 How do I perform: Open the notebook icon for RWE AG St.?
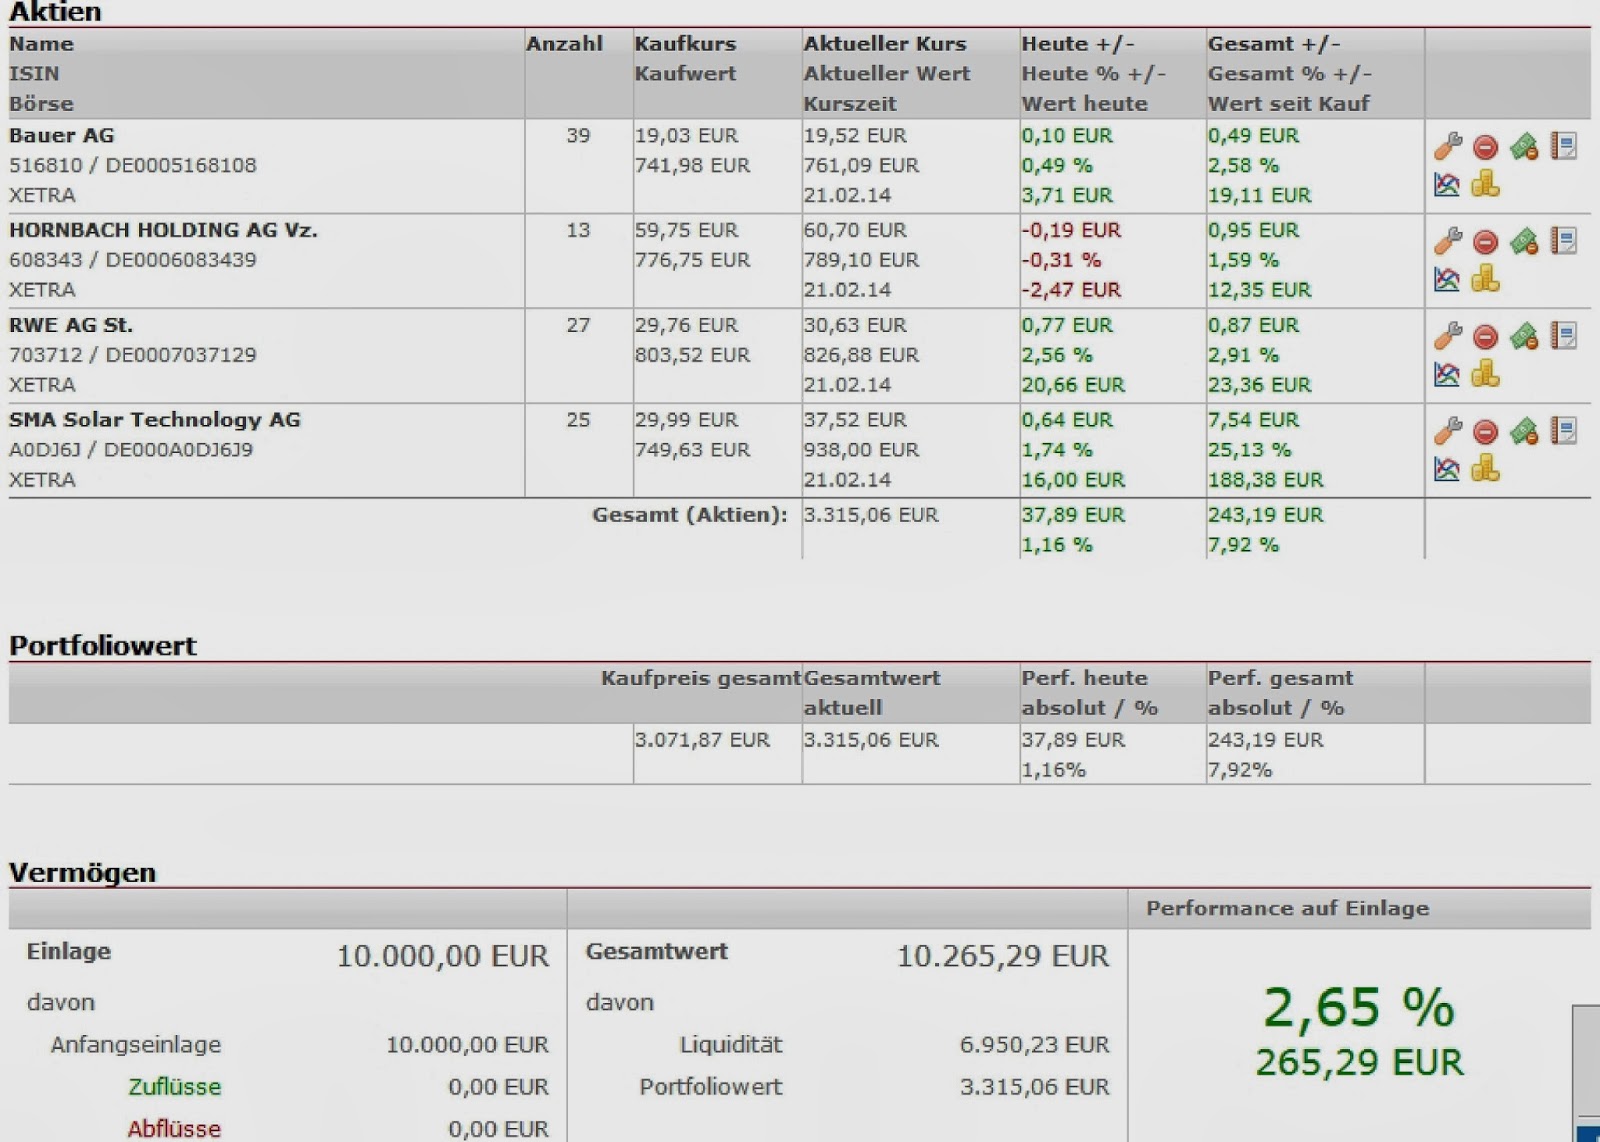1564,336
